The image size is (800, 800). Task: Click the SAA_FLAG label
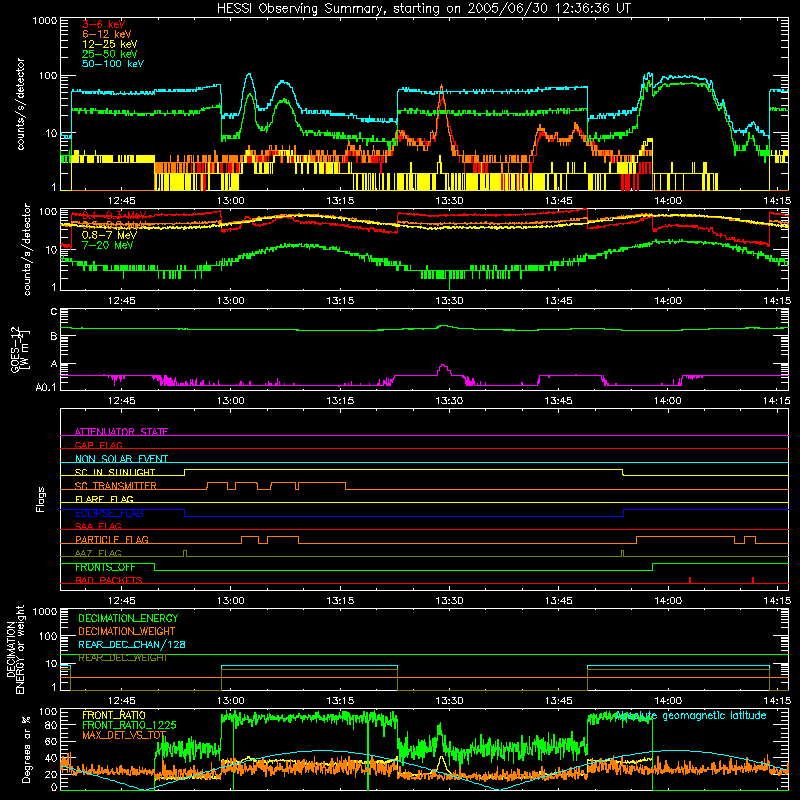coord(98,526)
